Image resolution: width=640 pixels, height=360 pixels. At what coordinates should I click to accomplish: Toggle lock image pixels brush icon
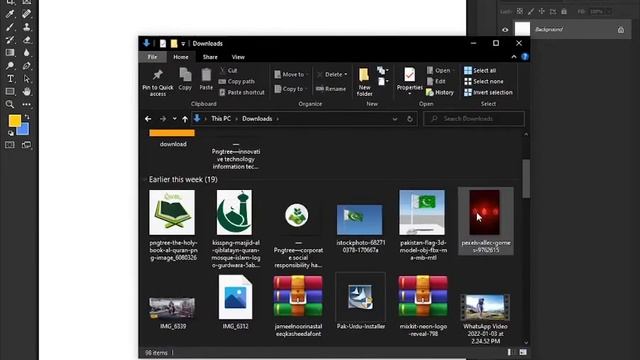pos(531,12)
